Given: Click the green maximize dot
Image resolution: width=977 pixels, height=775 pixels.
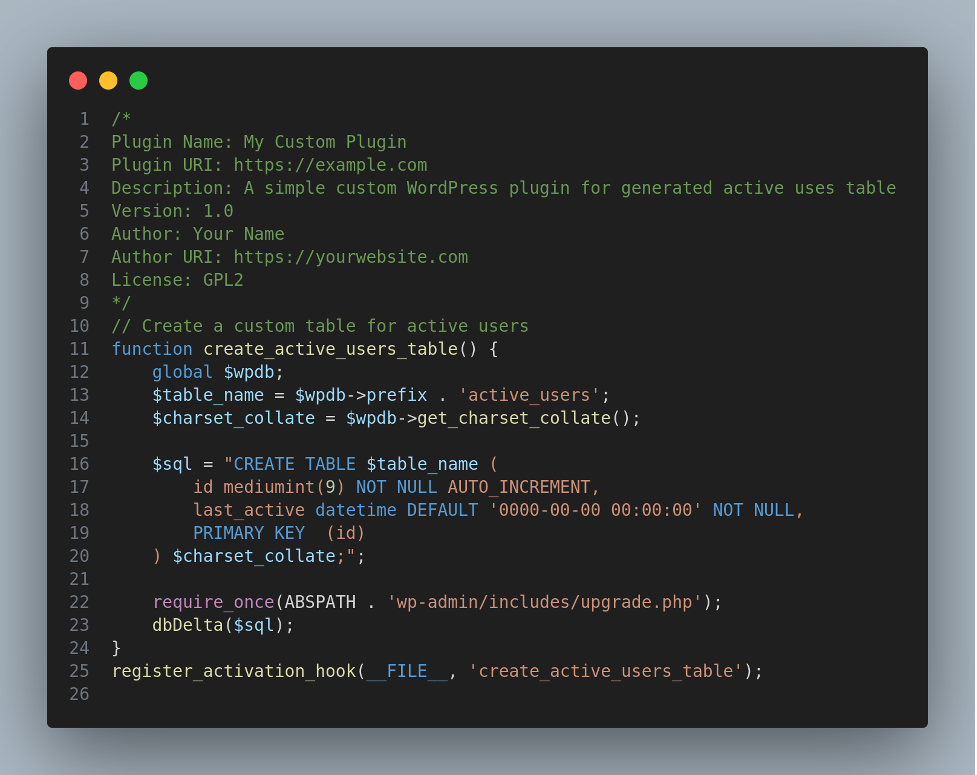Looking at the screenshot, I should pyautogui.click(x=138, y=81).
